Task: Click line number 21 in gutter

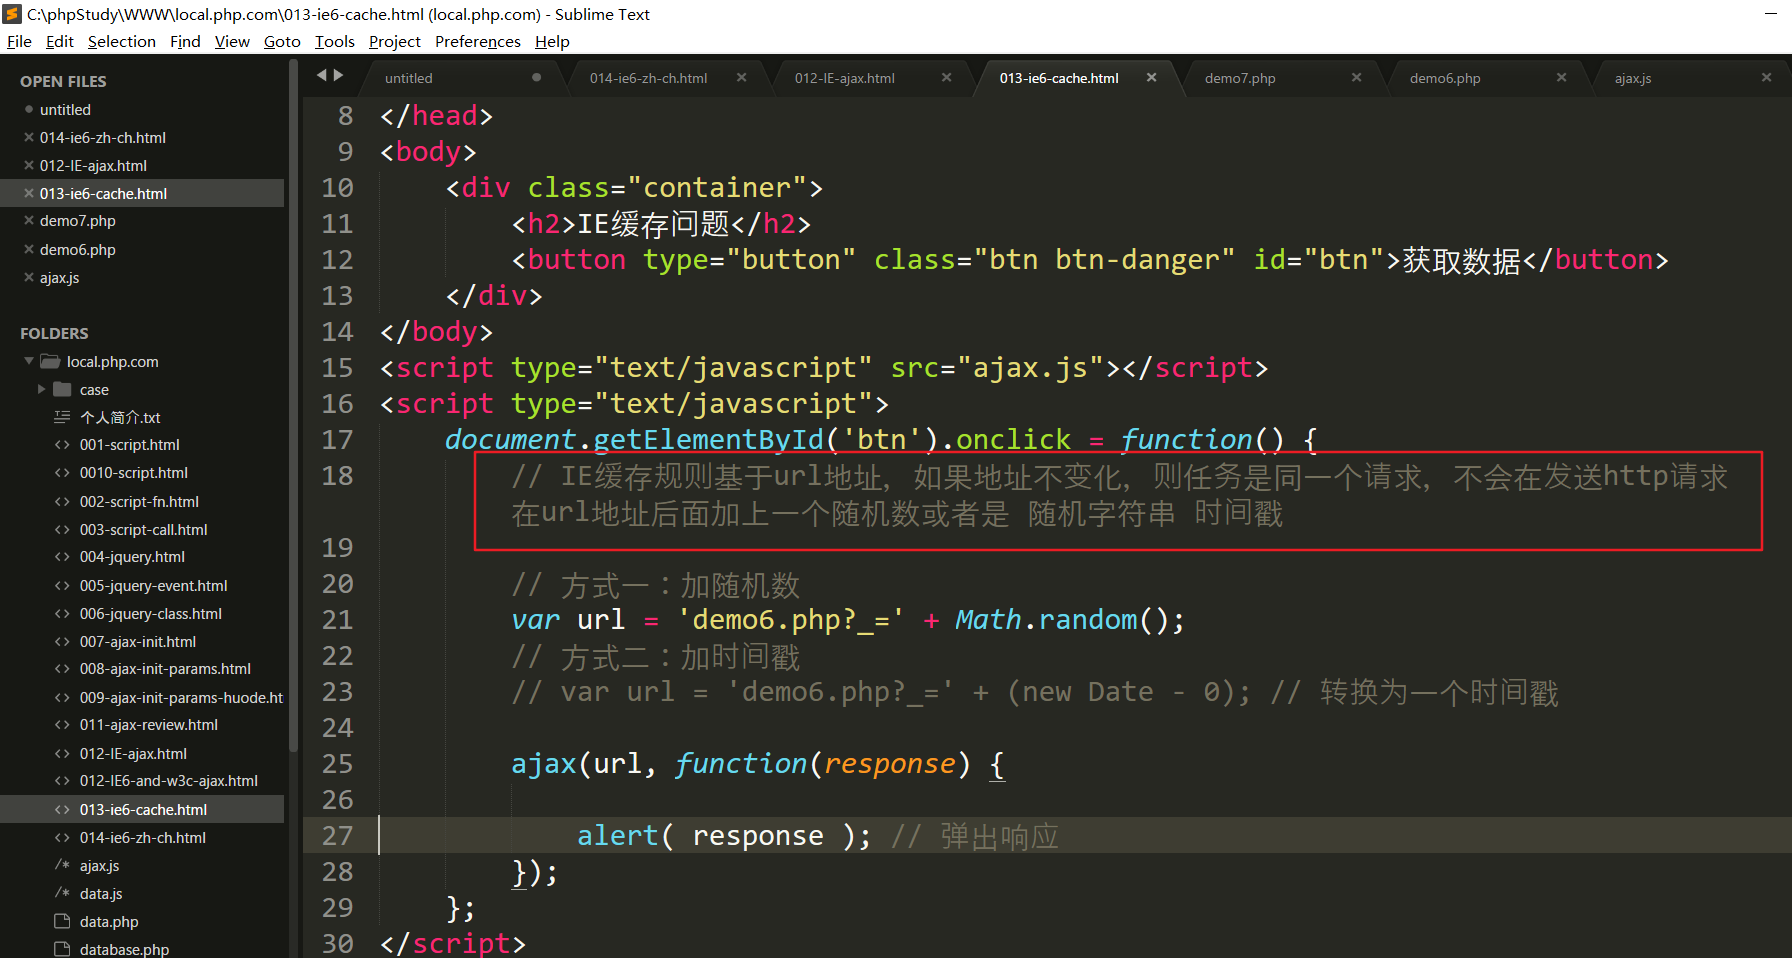Action: click(337, 620)
